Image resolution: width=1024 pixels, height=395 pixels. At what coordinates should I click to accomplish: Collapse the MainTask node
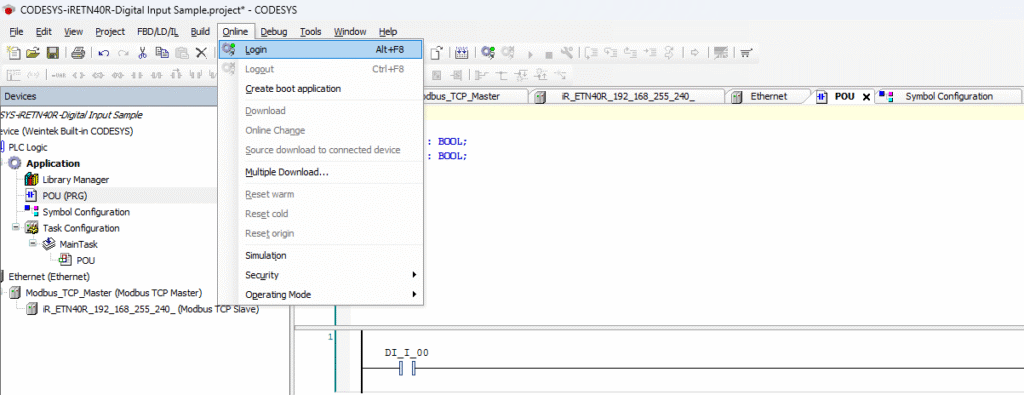(33, 244)
